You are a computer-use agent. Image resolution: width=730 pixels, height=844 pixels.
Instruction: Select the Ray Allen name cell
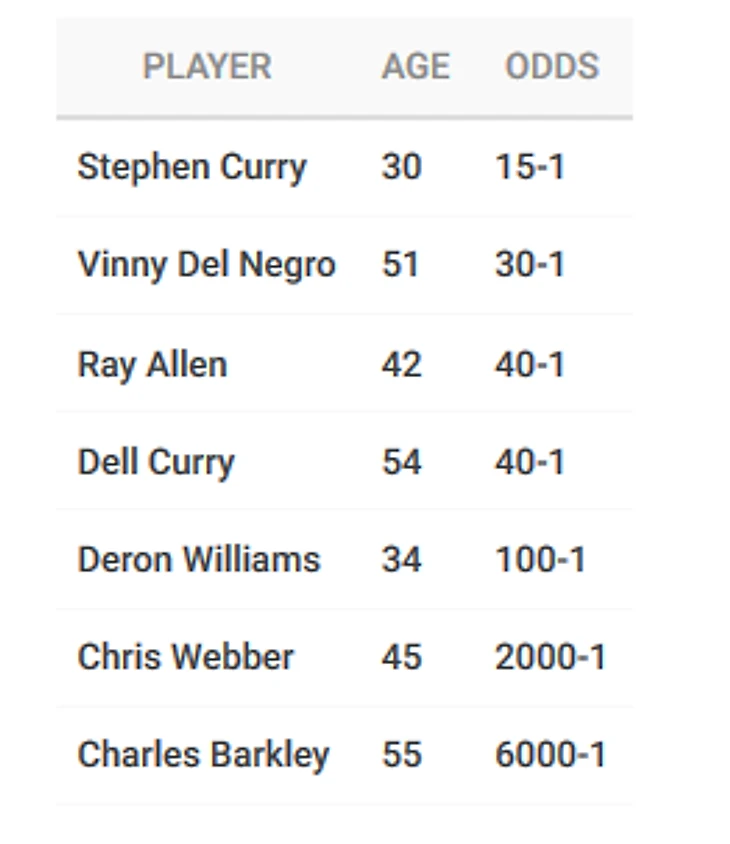(152, 365)
